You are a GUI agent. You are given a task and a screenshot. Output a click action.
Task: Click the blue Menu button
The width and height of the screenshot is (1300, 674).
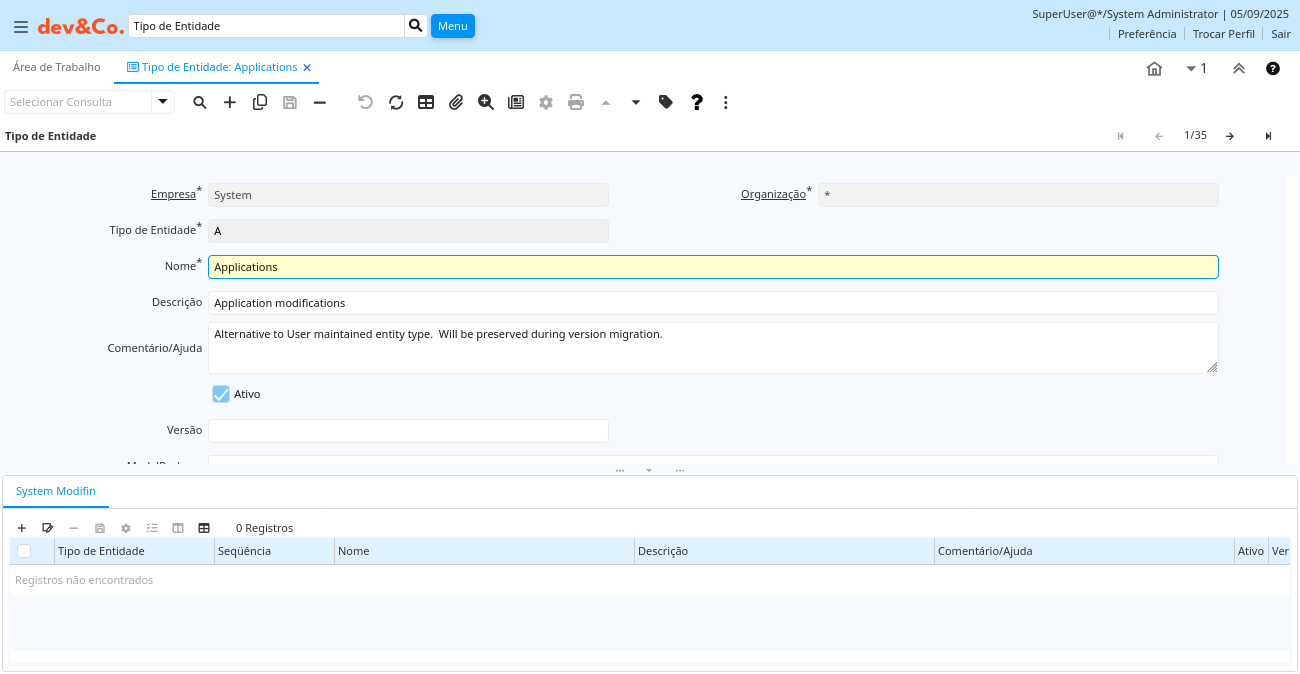point(452,26)
